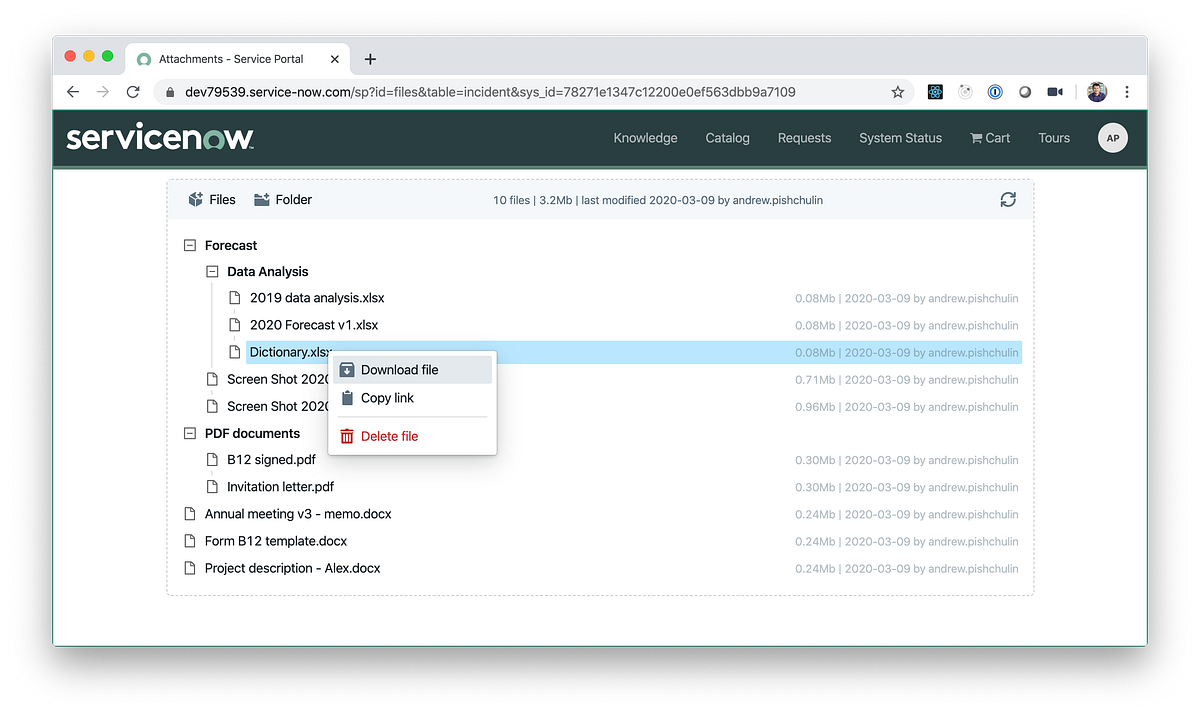
Task: Click the Folder icon next to Files
Action: click(x=259, y=199)
